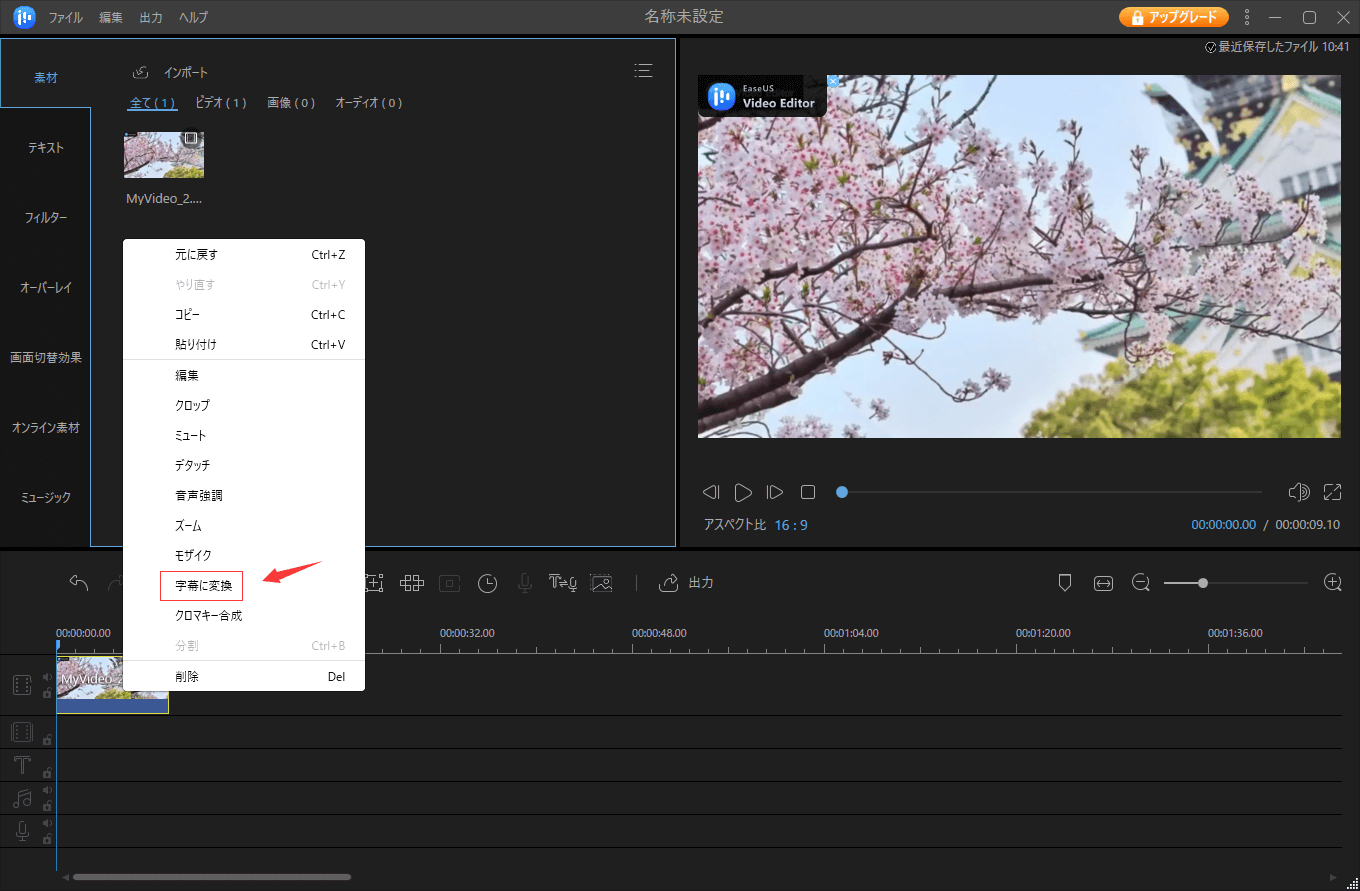Mute the main video track speaker
Image resolution: width=1360 pixels, height=891 pixels.
click(x=46, y=678)
